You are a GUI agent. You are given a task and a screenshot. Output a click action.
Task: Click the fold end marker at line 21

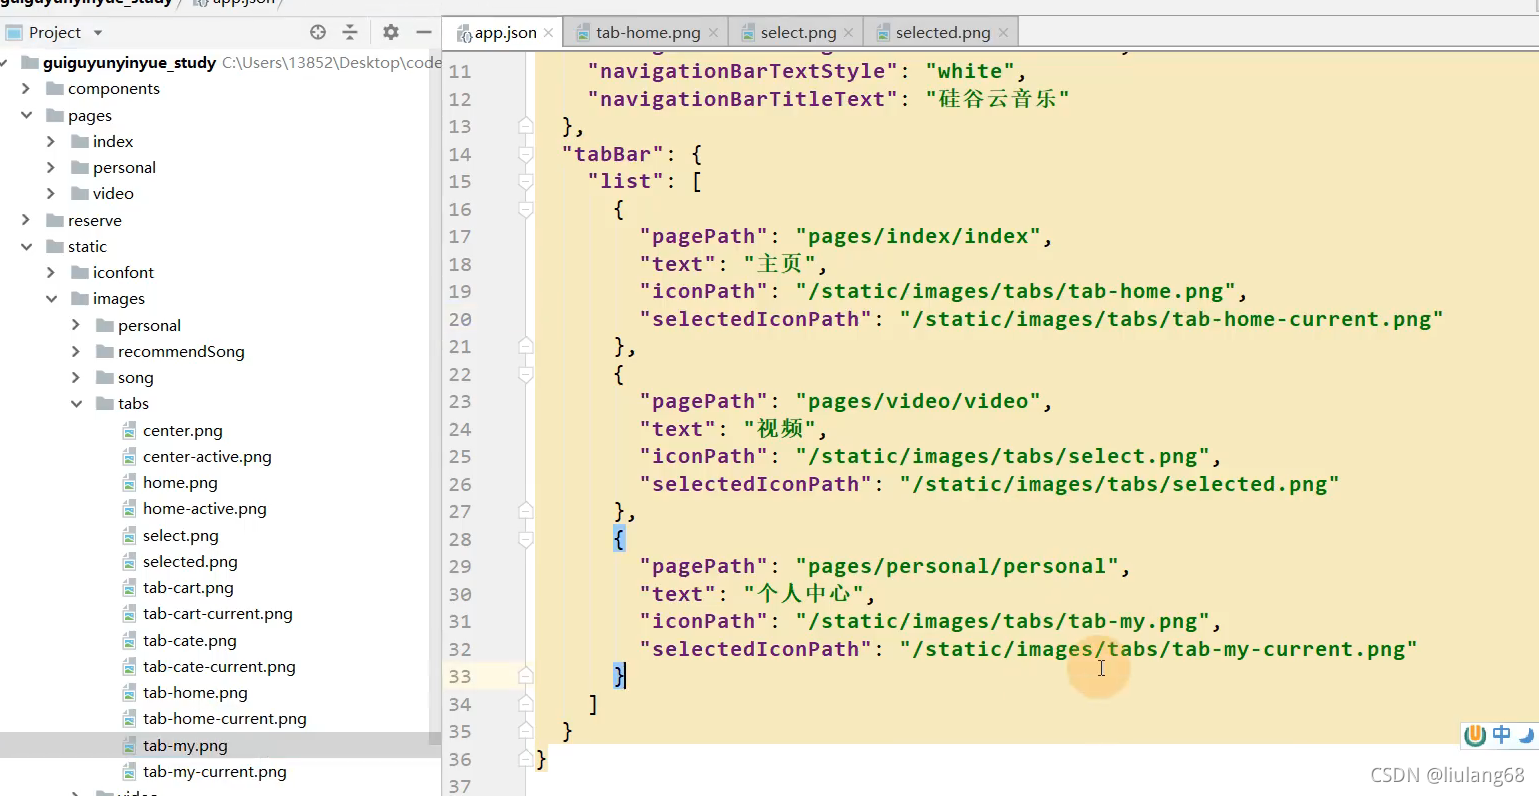525,346
